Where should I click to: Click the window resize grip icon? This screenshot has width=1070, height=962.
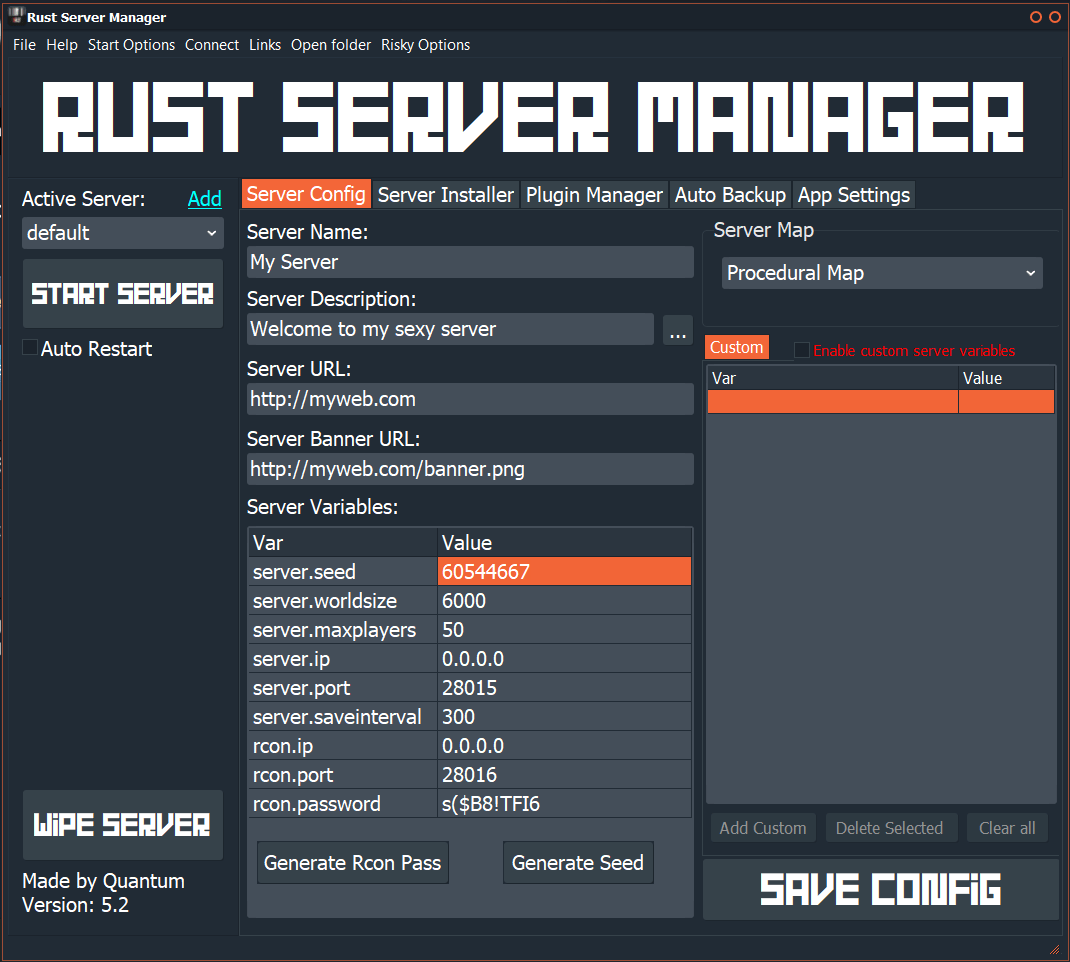(x=1054, y=950)
